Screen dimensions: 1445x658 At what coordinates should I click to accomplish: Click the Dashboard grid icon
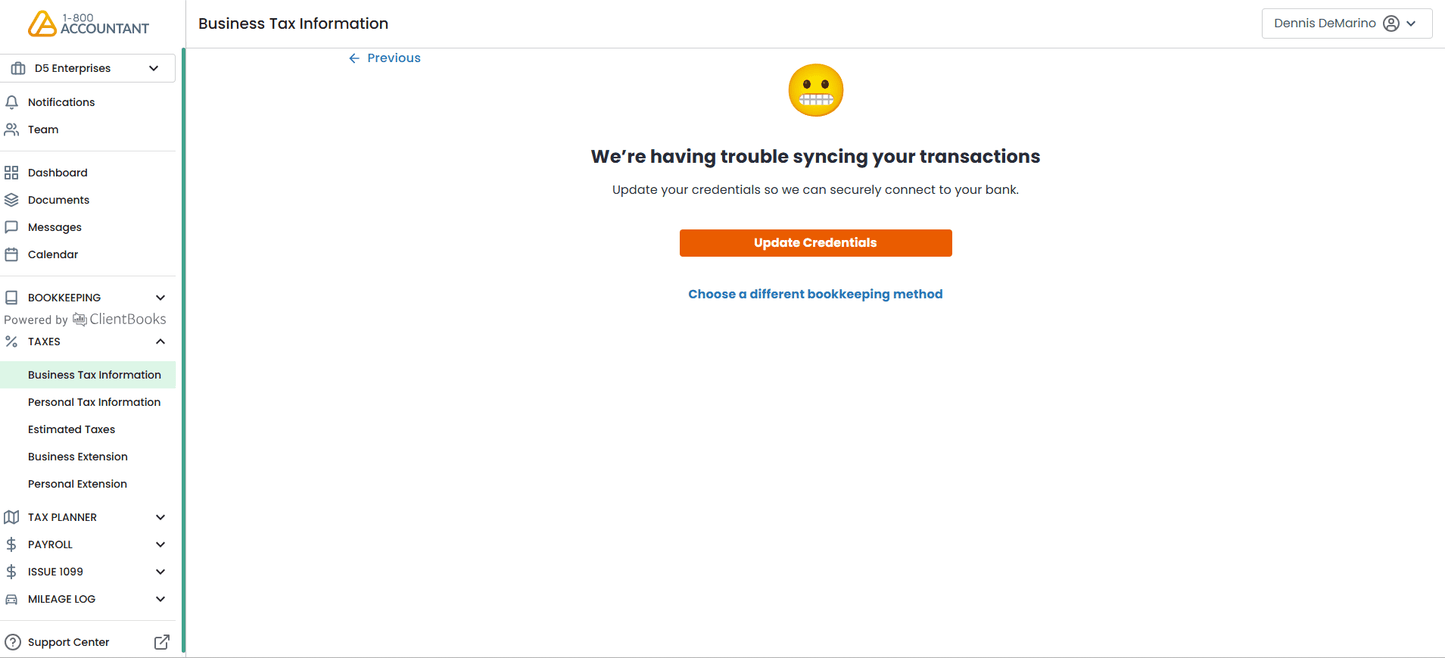(x=12, y=173)
